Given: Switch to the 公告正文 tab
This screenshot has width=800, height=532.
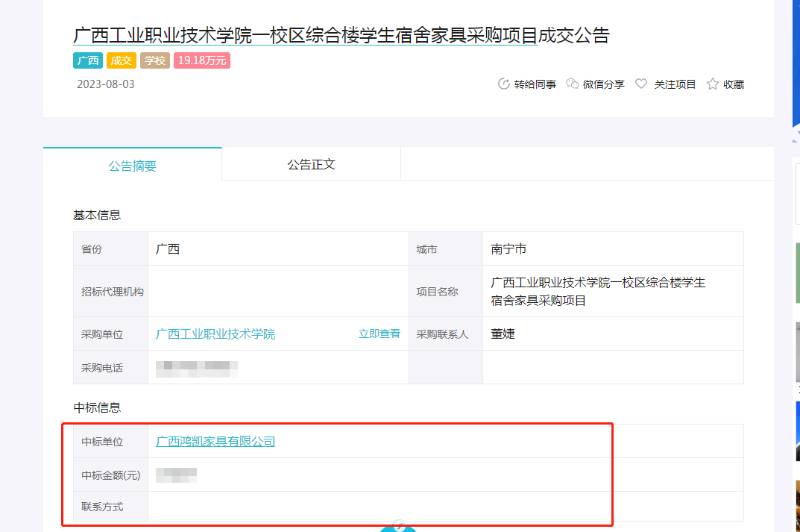Looking at the screenshot, I should [x=311, y=164].
